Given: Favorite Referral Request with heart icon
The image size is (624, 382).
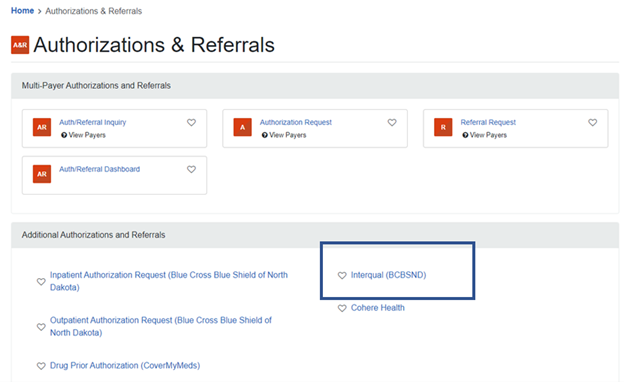Looking at the screenshot, I should 593,123.
